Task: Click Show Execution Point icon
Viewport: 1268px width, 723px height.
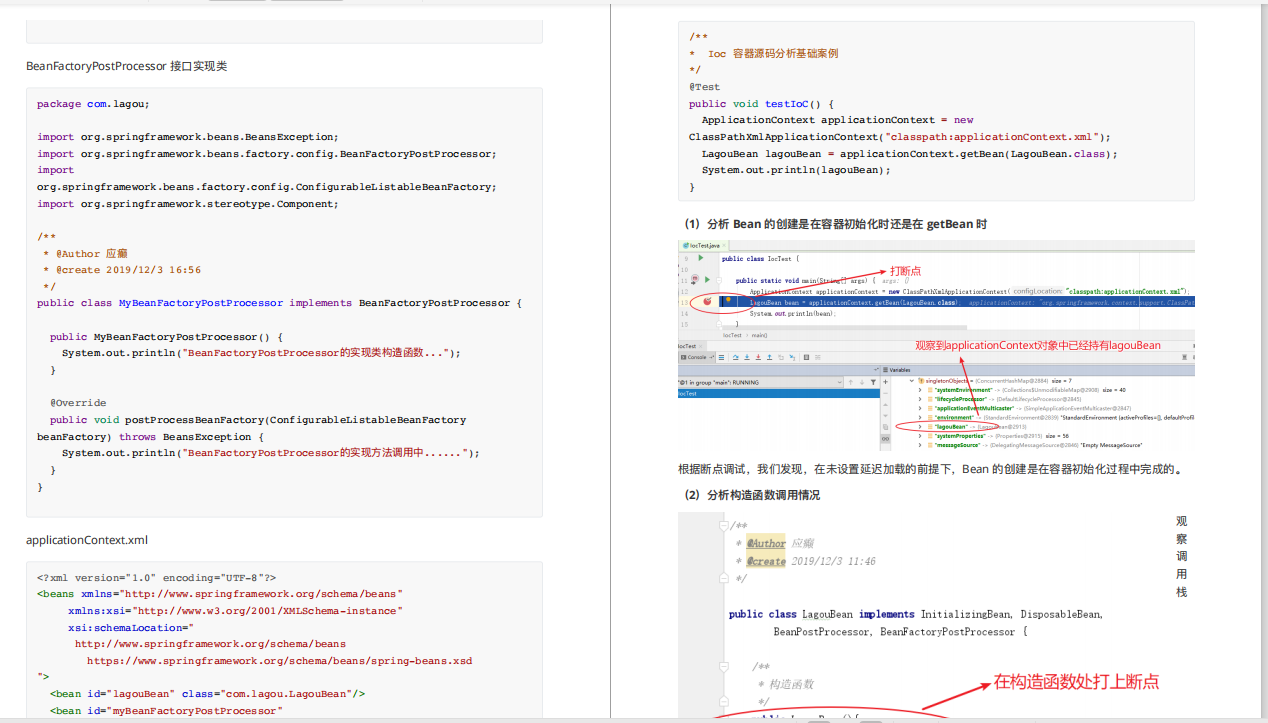Action: (721, 357)
